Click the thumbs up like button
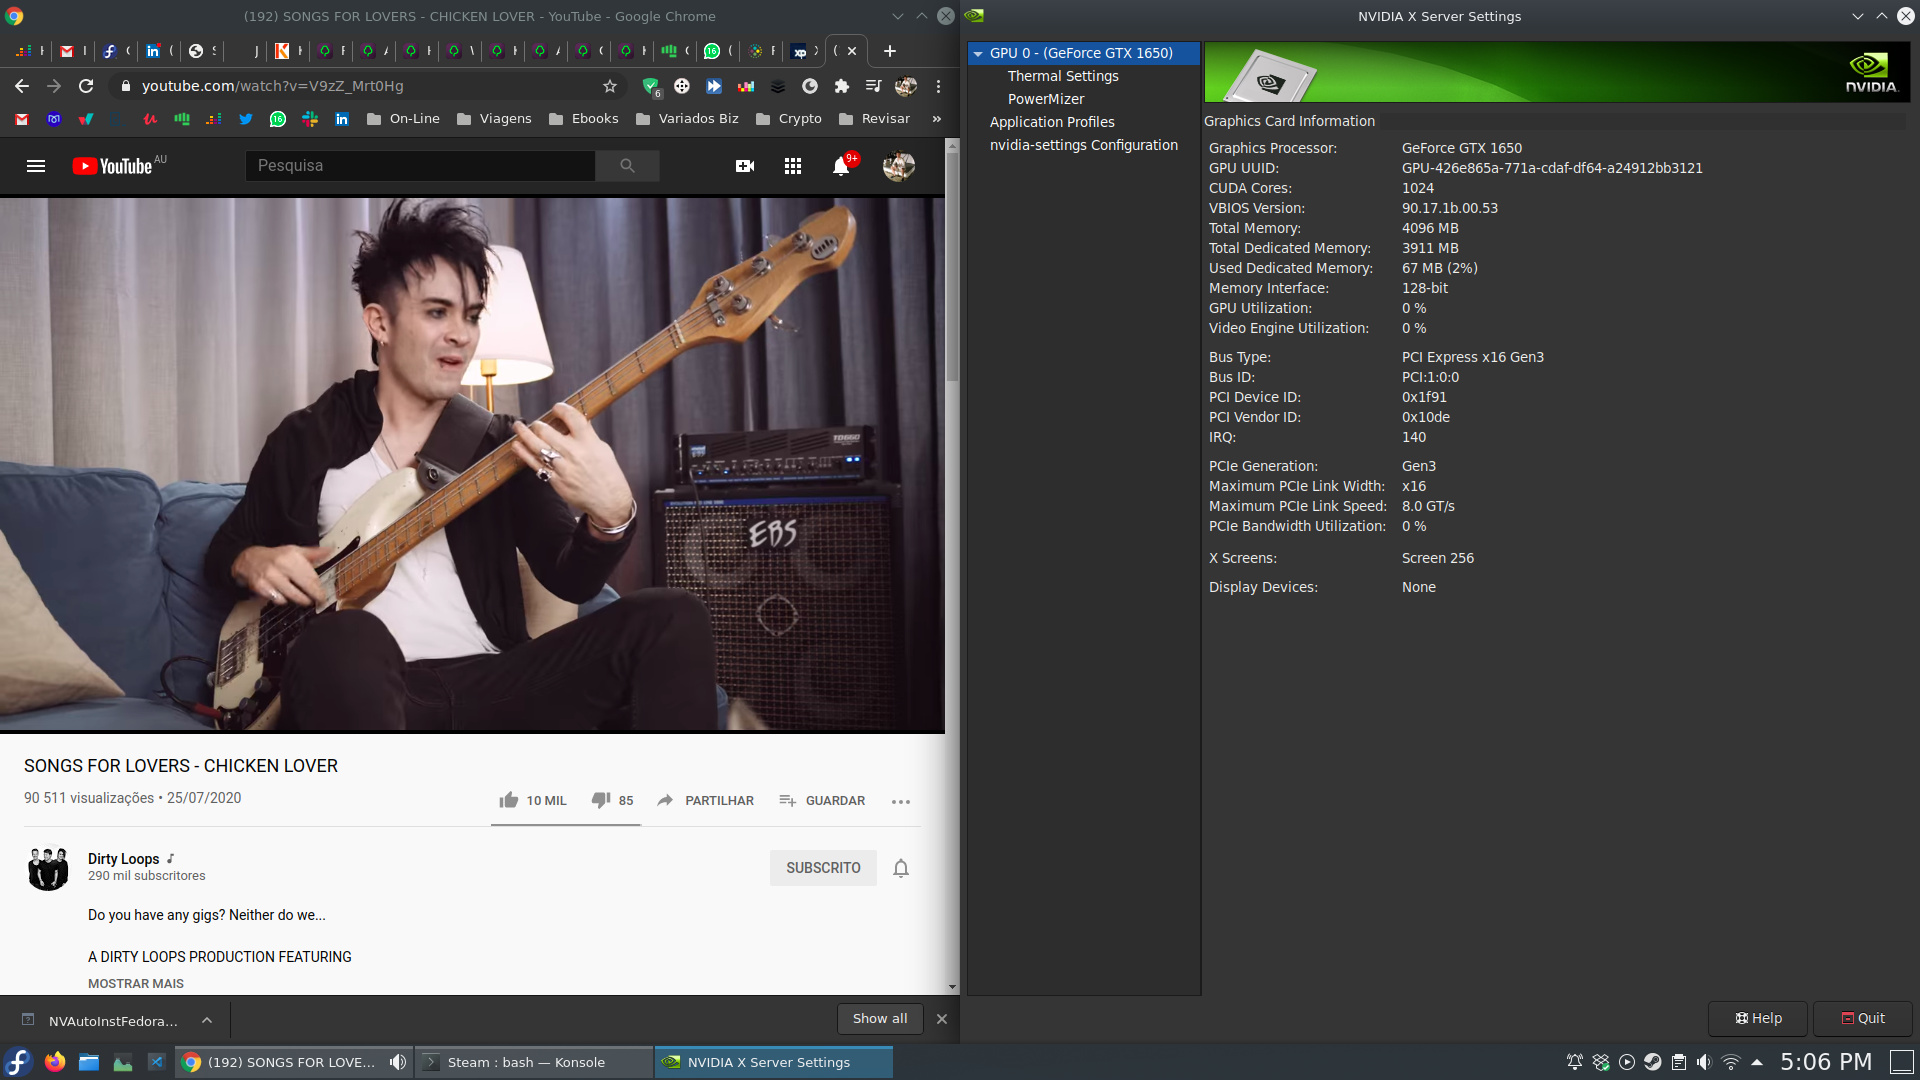1920x1080 pixels. pyautogui.click(x=509, y=800)
